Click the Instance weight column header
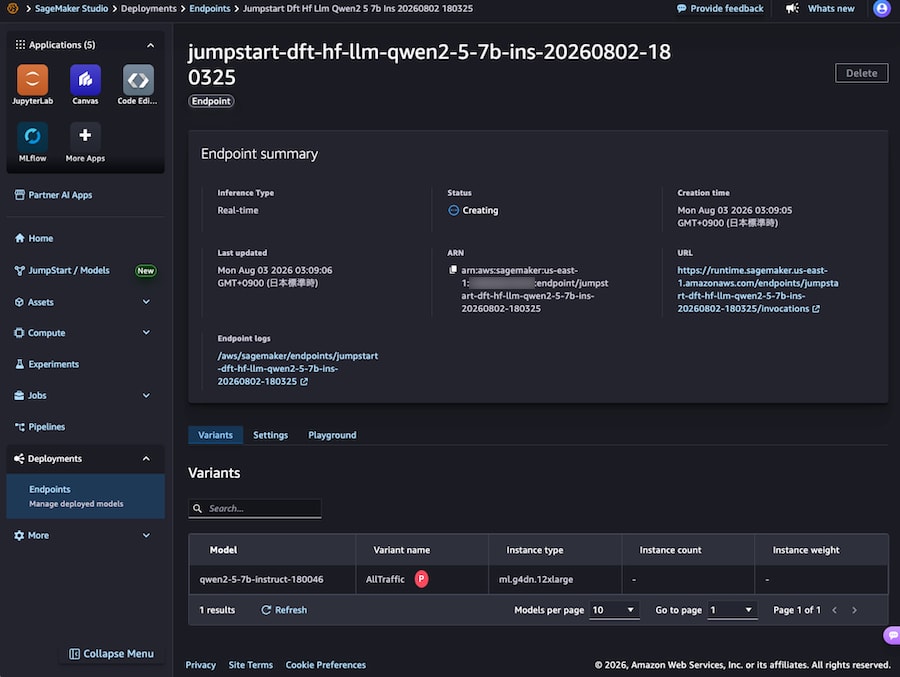 [x=806, y=550]
